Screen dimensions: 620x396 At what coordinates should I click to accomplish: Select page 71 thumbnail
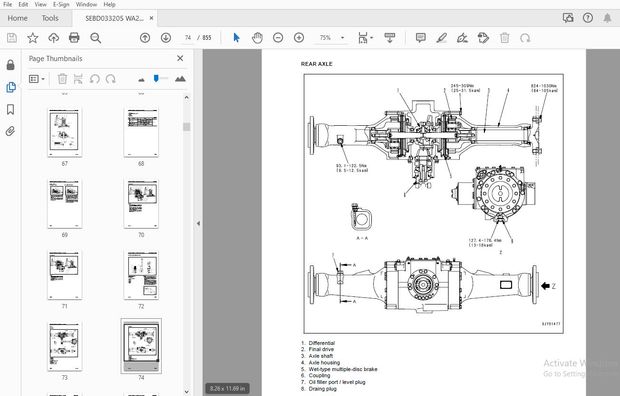[x=64, y=275]
